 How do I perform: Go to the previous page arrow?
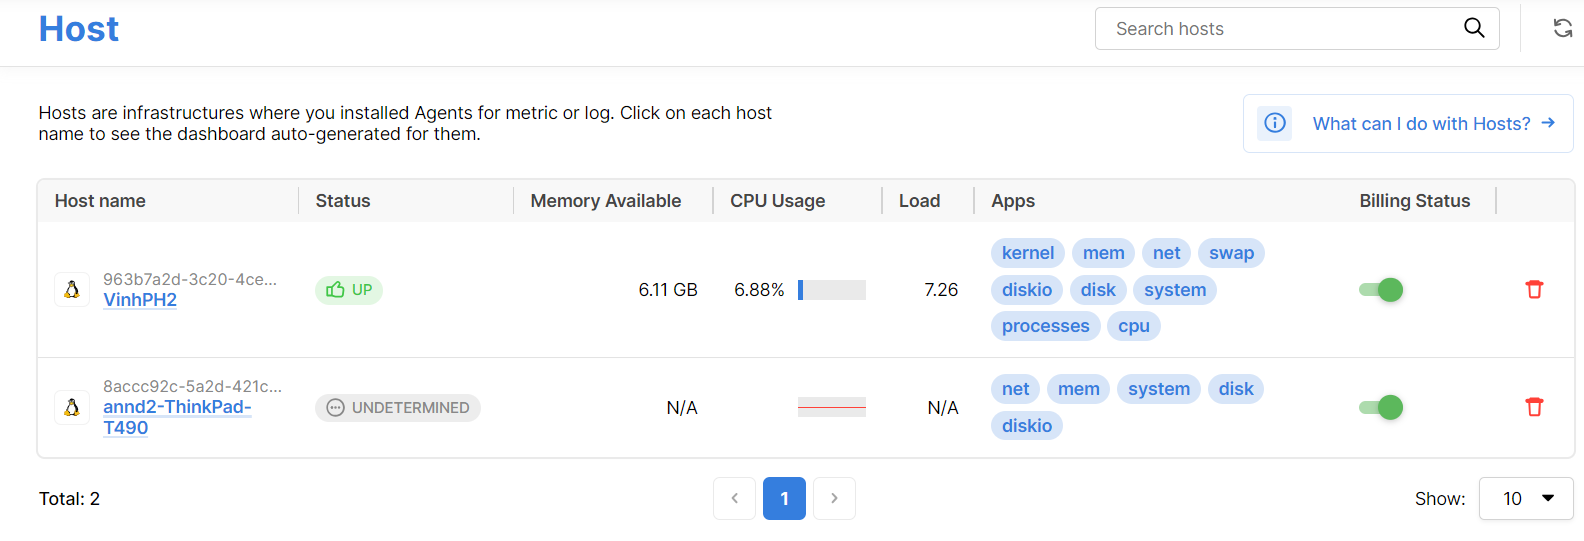(x=734, y=498)
